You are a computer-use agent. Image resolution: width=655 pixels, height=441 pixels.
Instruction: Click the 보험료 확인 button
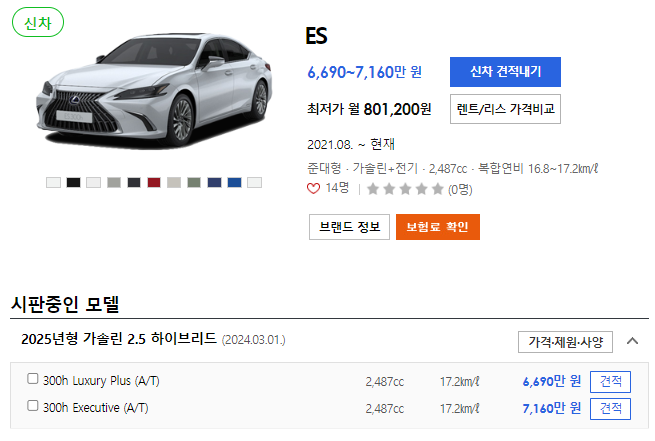[437, 227]
